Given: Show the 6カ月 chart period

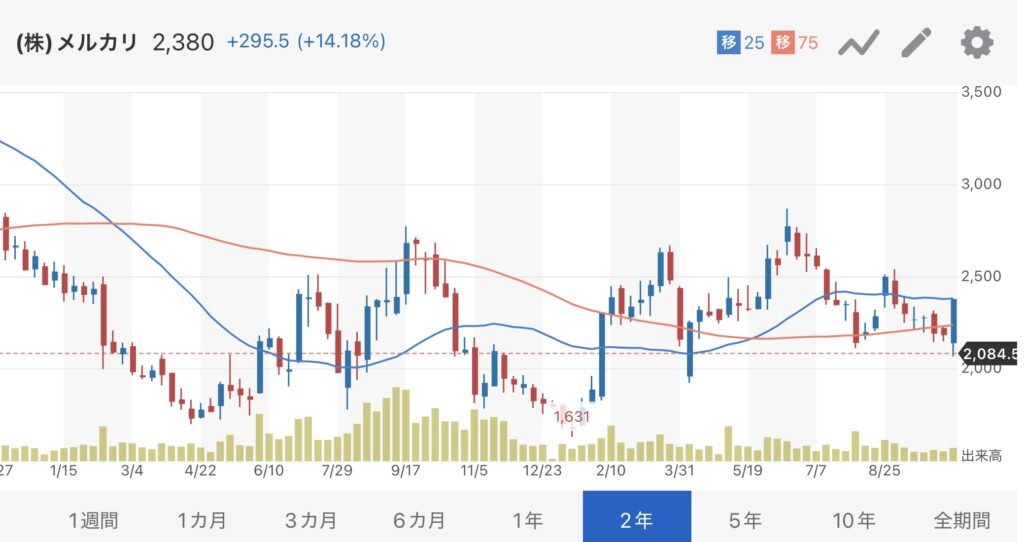Looking at the screenshot, I should (420, 520).
